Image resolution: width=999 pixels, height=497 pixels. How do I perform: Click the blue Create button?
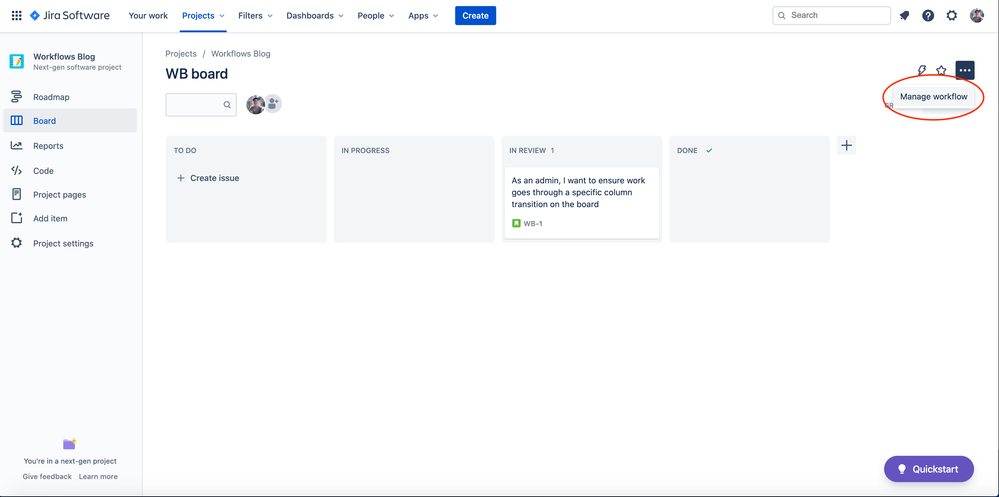pos(475,16)
